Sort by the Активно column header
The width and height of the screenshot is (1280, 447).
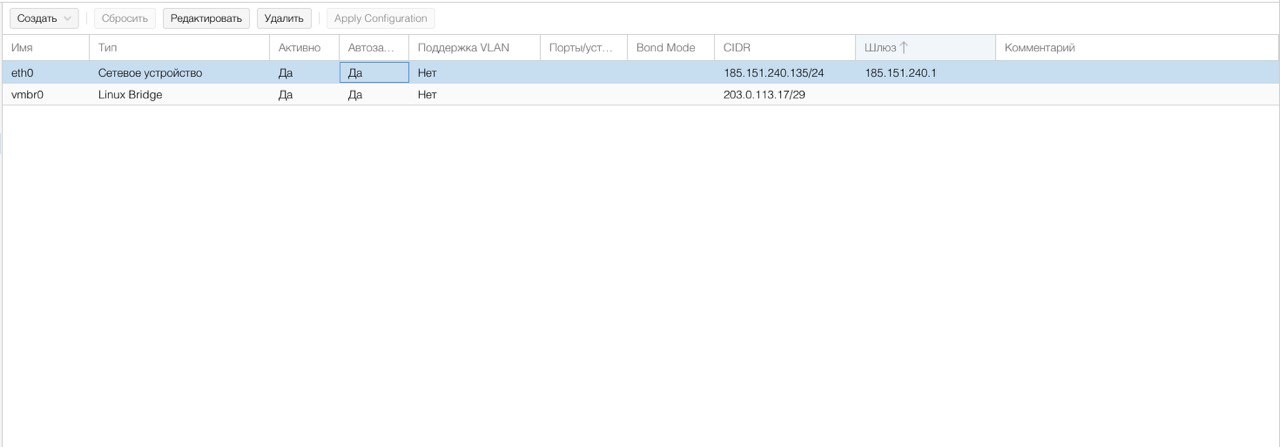[x=304, y=48]
